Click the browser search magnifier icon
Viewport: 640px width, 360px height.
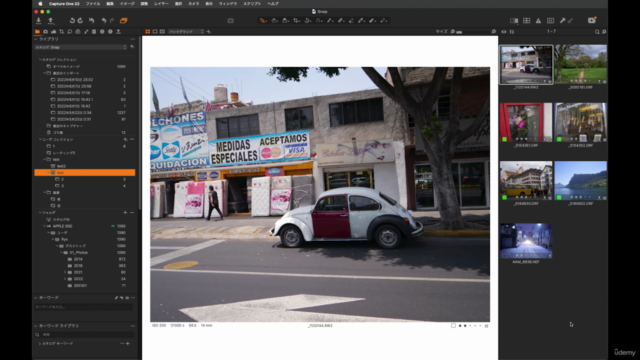(x=597, y=31)
